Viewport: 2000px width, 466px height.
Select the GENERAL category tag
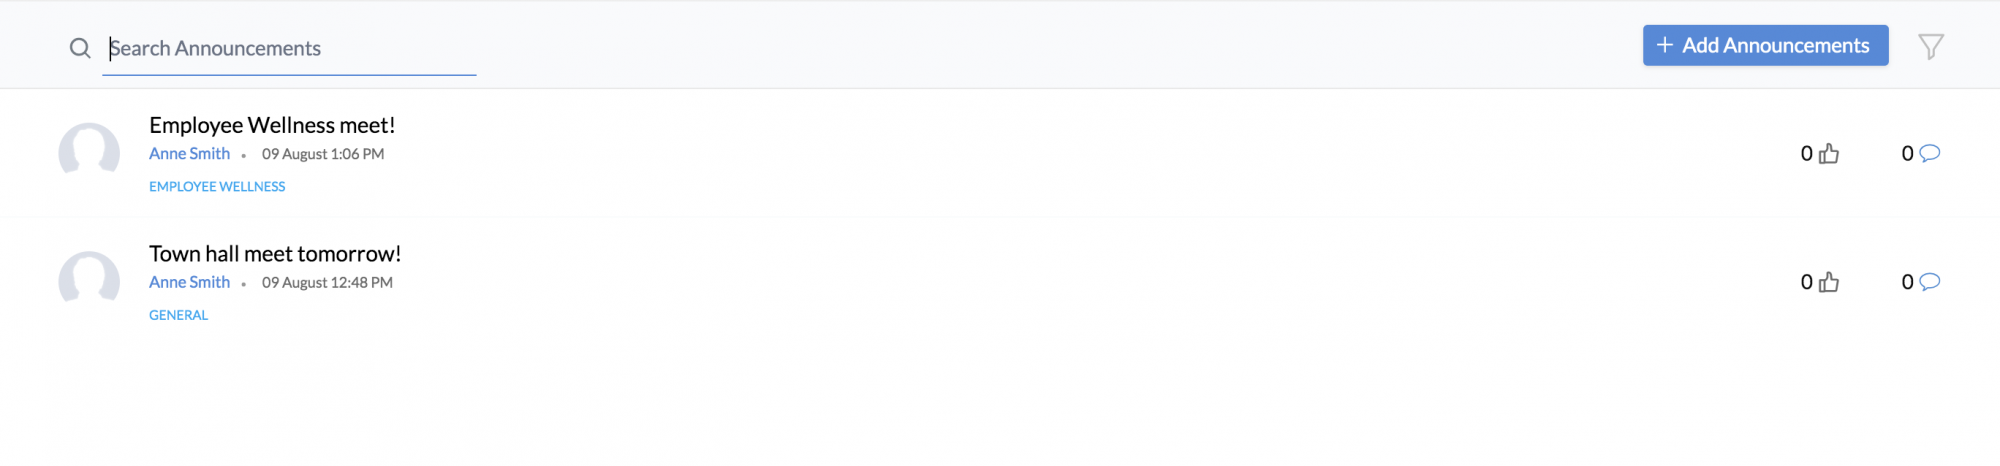click(179, 315)
